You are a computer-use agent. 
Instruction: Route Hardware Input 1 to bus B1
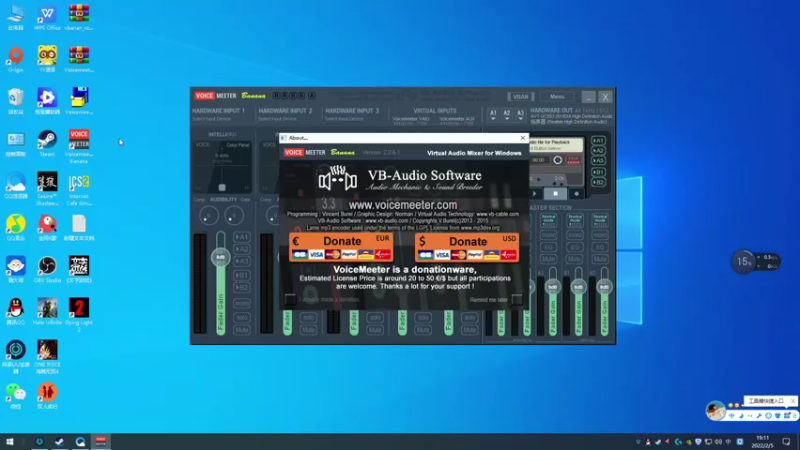point(242,276)
